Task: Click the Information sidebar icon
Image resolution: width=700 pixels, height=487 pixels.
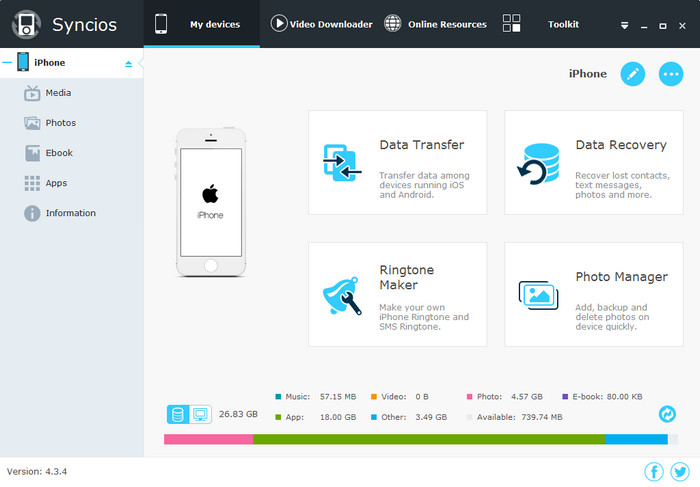Action: point(32,213)
